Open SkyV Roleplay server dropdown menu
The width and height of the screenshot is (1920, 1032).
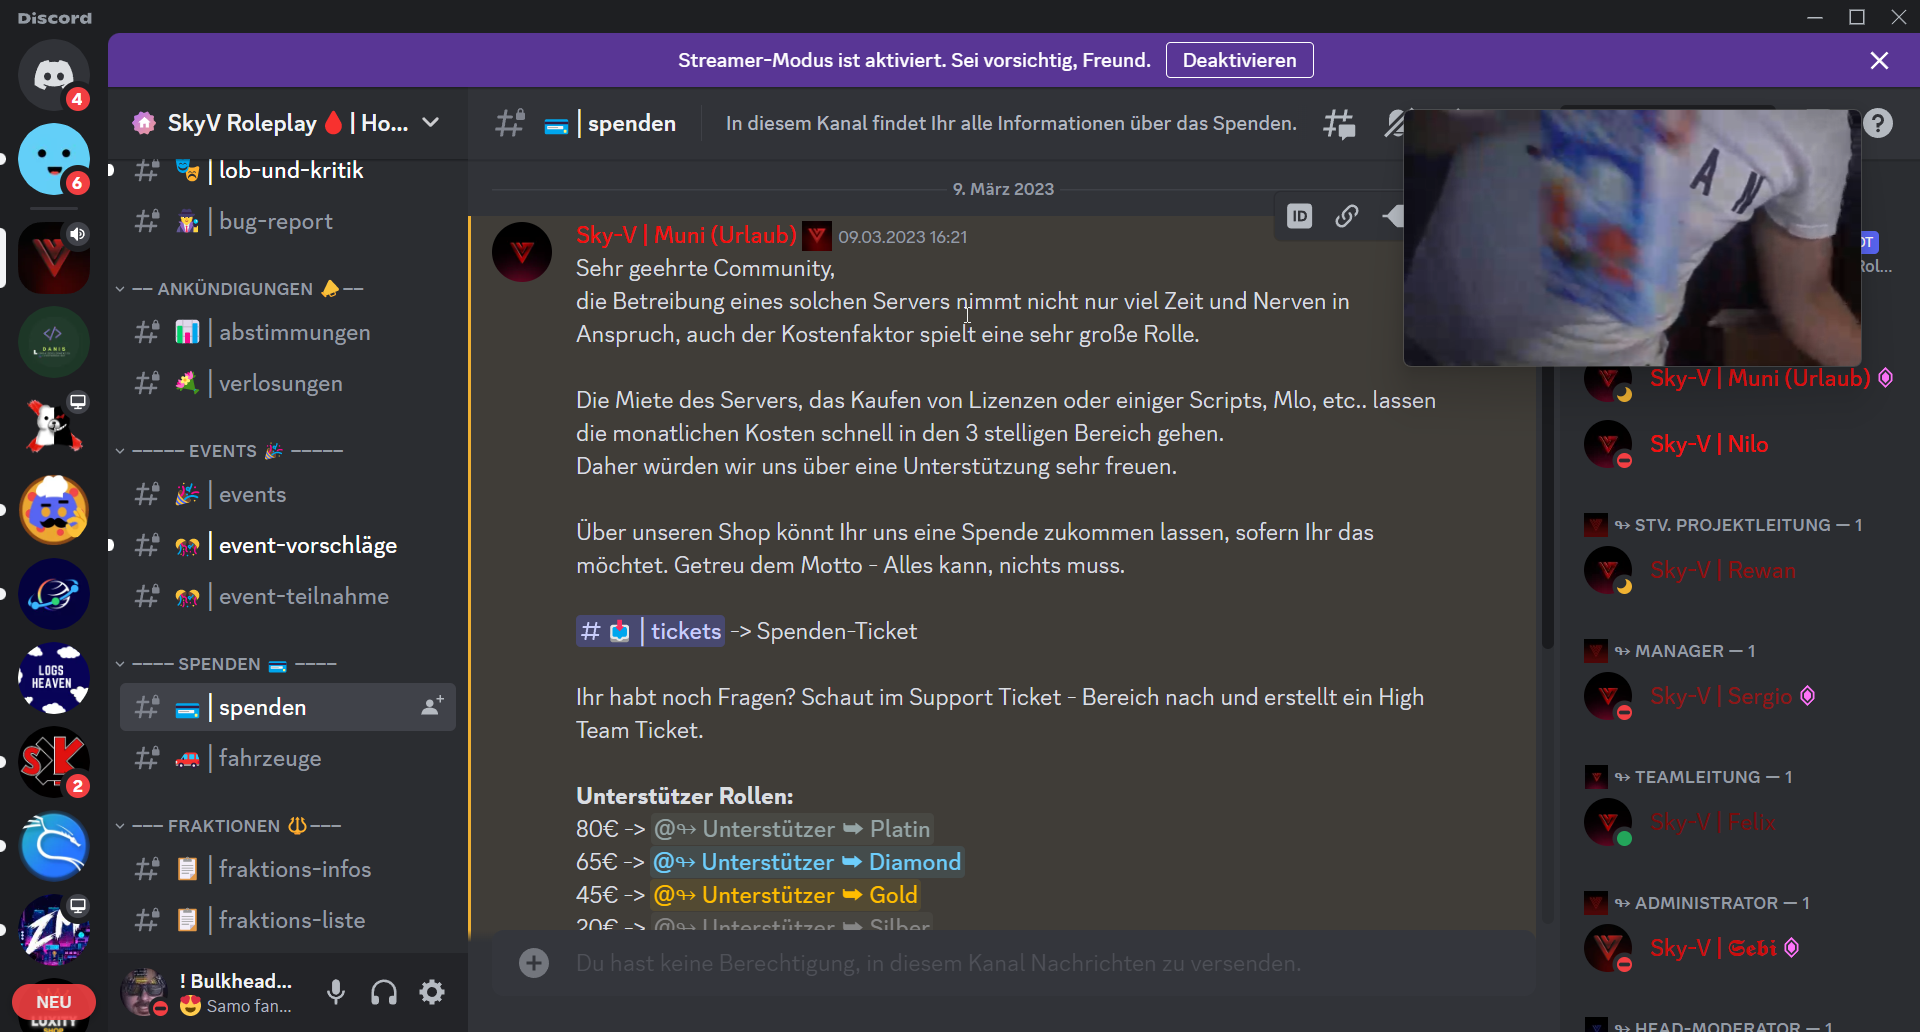pyautogui.click(x=431, y=123)
